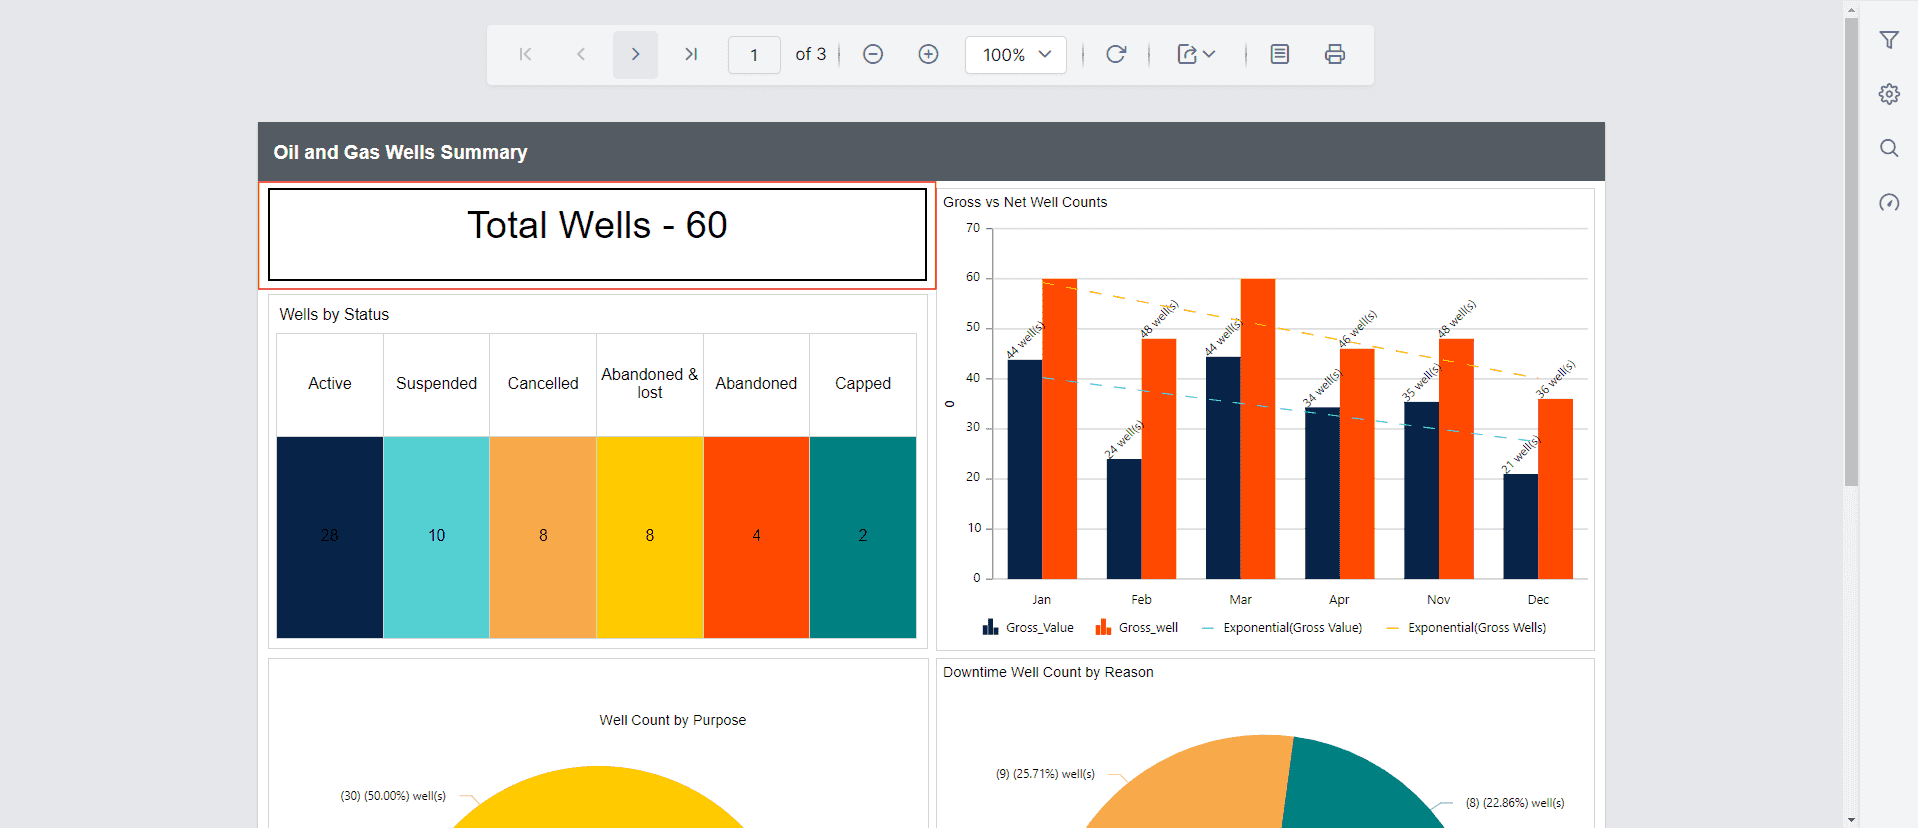
Task: Select the Suspended status cell with 10
Action: pos(436,537)
